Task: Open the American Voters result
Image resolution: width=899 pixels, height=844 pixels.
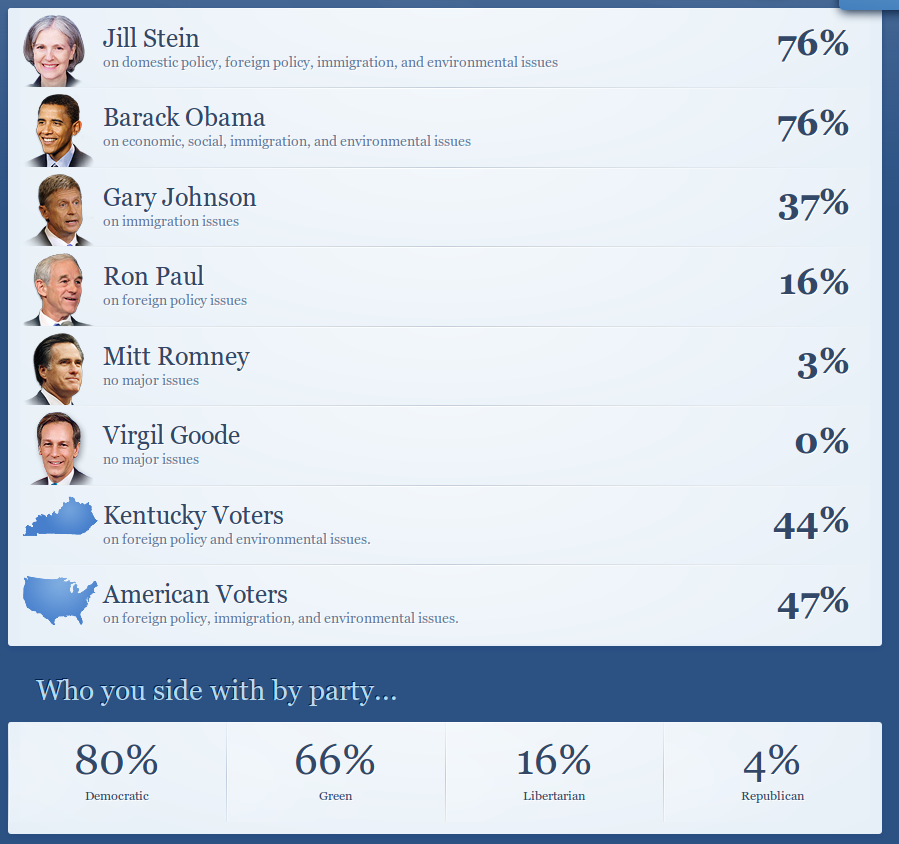Action: pyautogui.click(x=195, y=595)
